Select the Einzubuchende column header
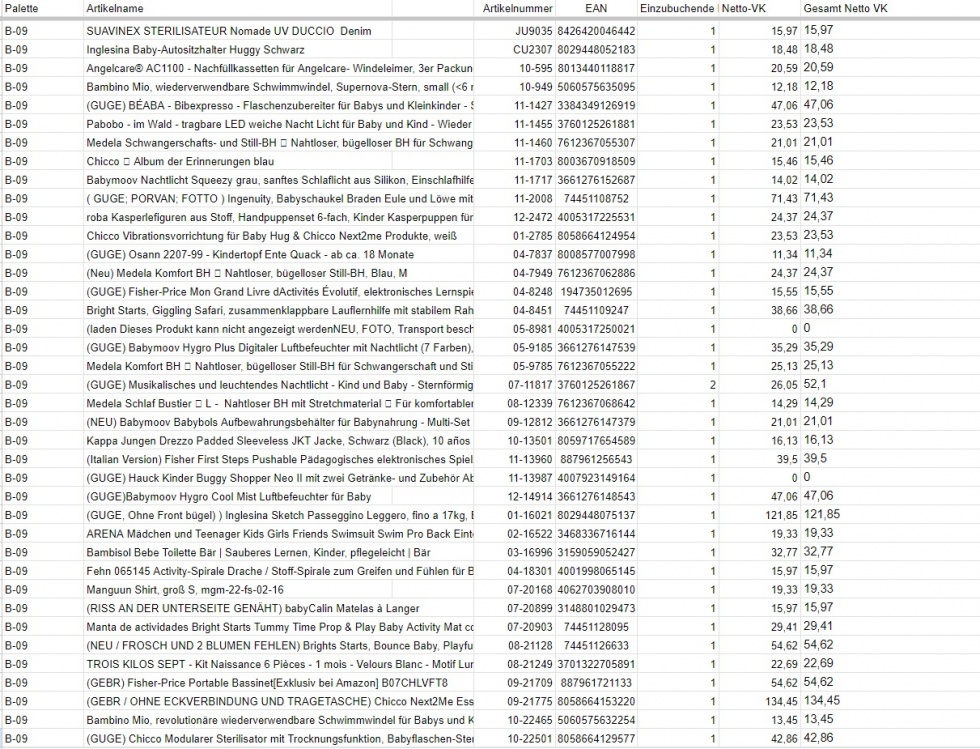980x749 pixels. [677, 8]
